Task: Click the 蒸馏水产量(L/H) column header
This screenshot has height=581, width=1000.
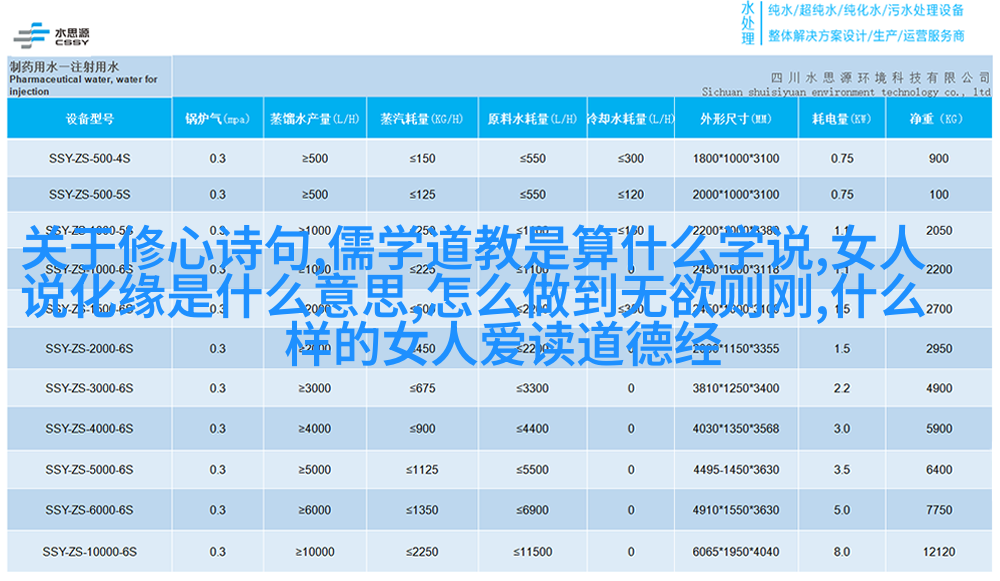Action: pos(315,119)
